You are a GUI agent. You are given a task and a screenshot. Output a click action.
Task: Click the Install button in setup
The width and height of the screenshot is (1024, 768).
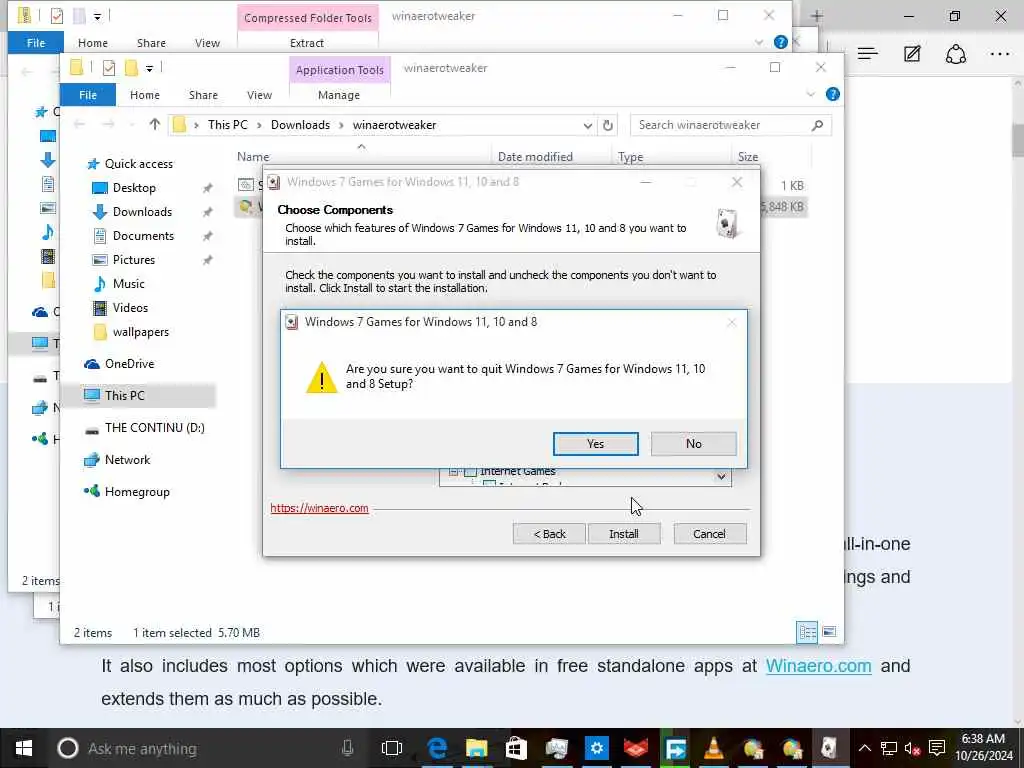(624, 534)
